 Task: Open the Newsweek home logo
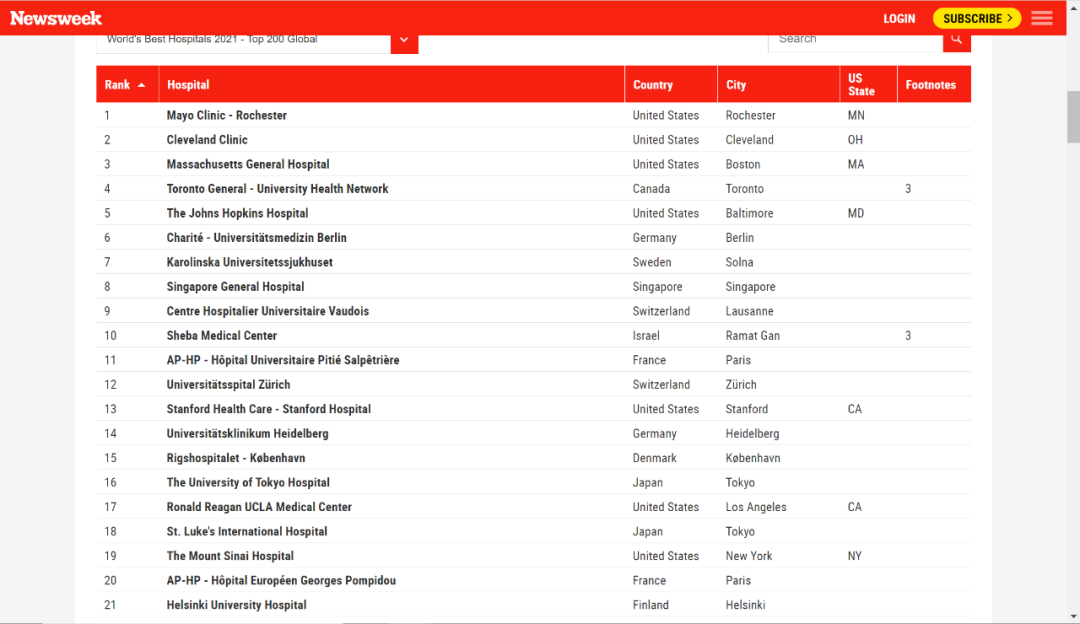(56, 18)
